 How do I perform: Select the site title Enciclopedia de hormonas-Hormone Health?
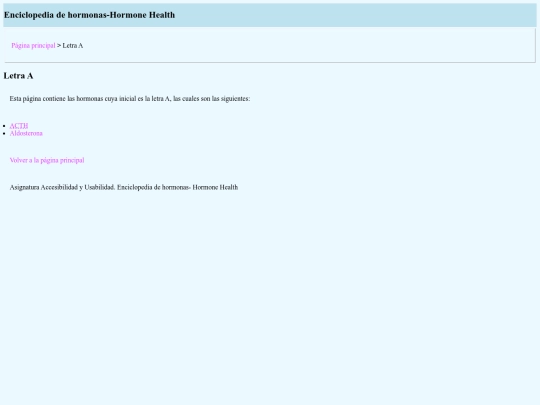(x=90, y=15)
